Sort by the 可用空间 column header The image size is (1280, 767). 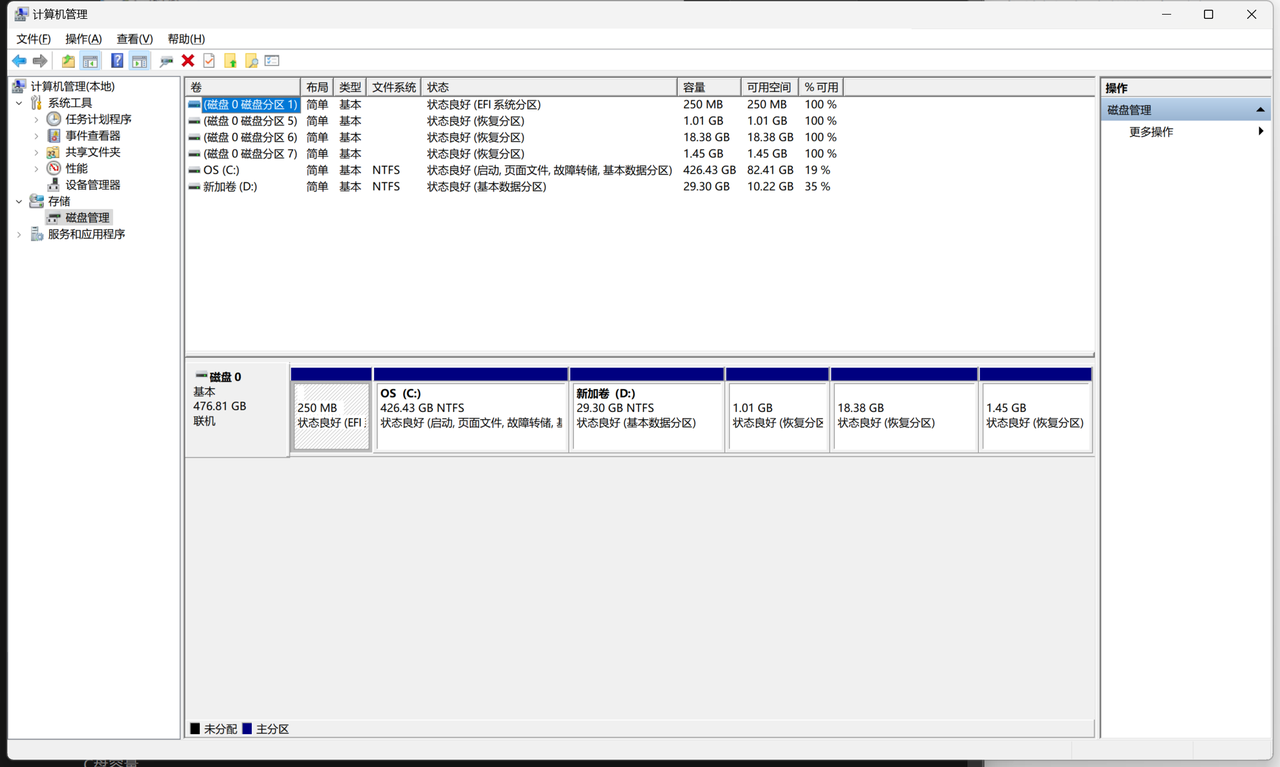point(770,87)
